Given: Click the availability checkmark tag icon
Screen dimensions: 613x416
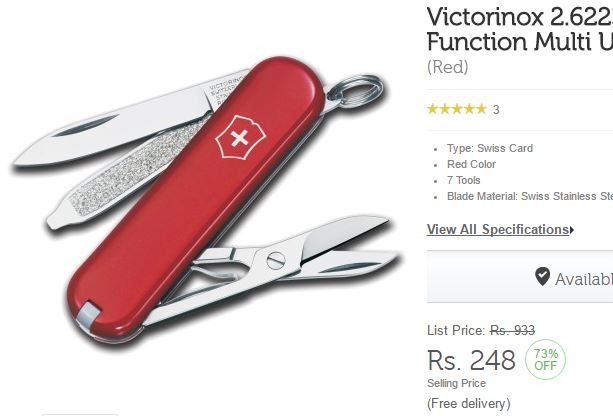Looking at the screenshot, I should point(542,277).
